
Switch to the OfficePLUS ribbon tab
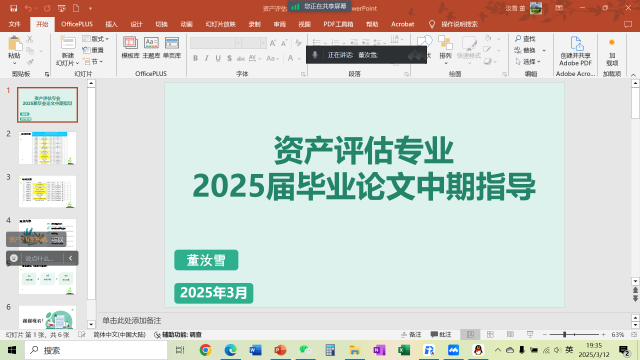[77, 24]
